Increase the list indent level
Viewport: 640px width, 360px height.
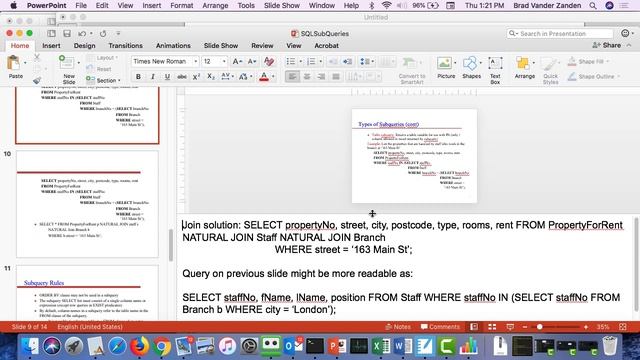348,62
